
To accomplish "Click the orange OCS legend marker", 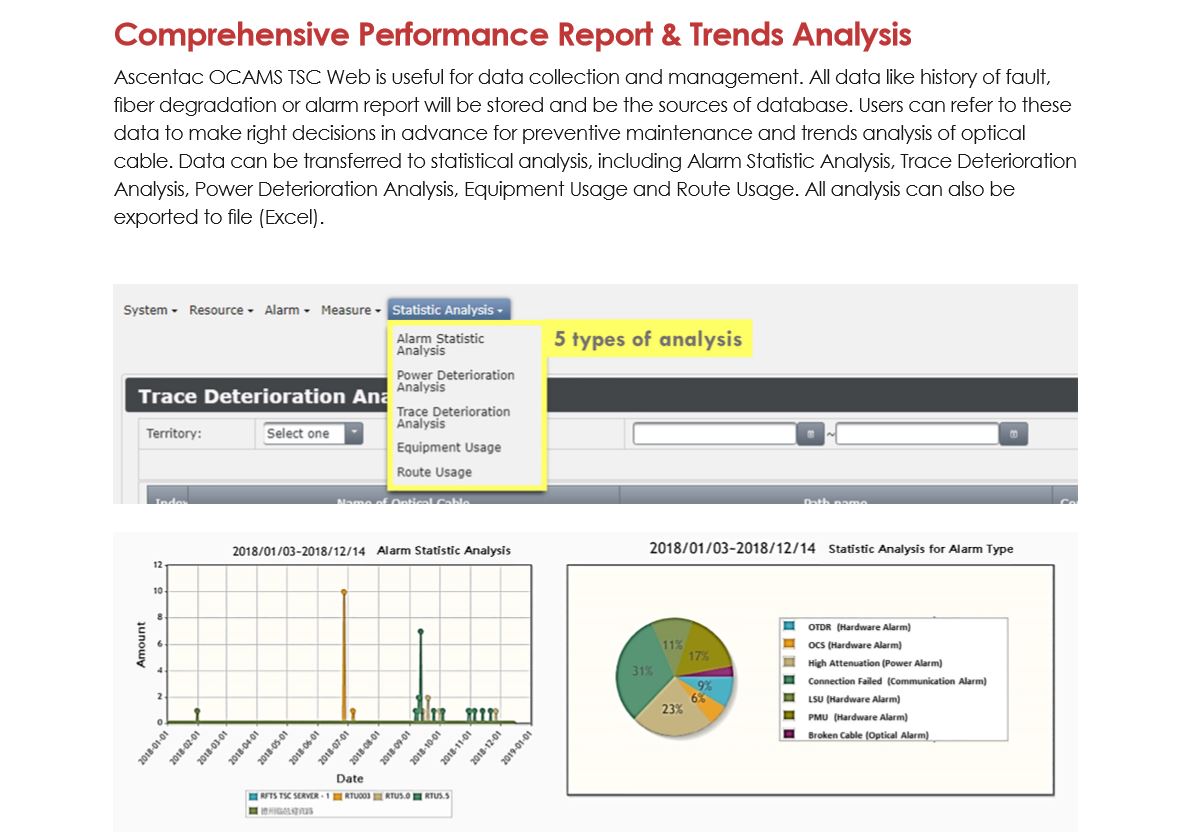I will [x=789, y=645].
